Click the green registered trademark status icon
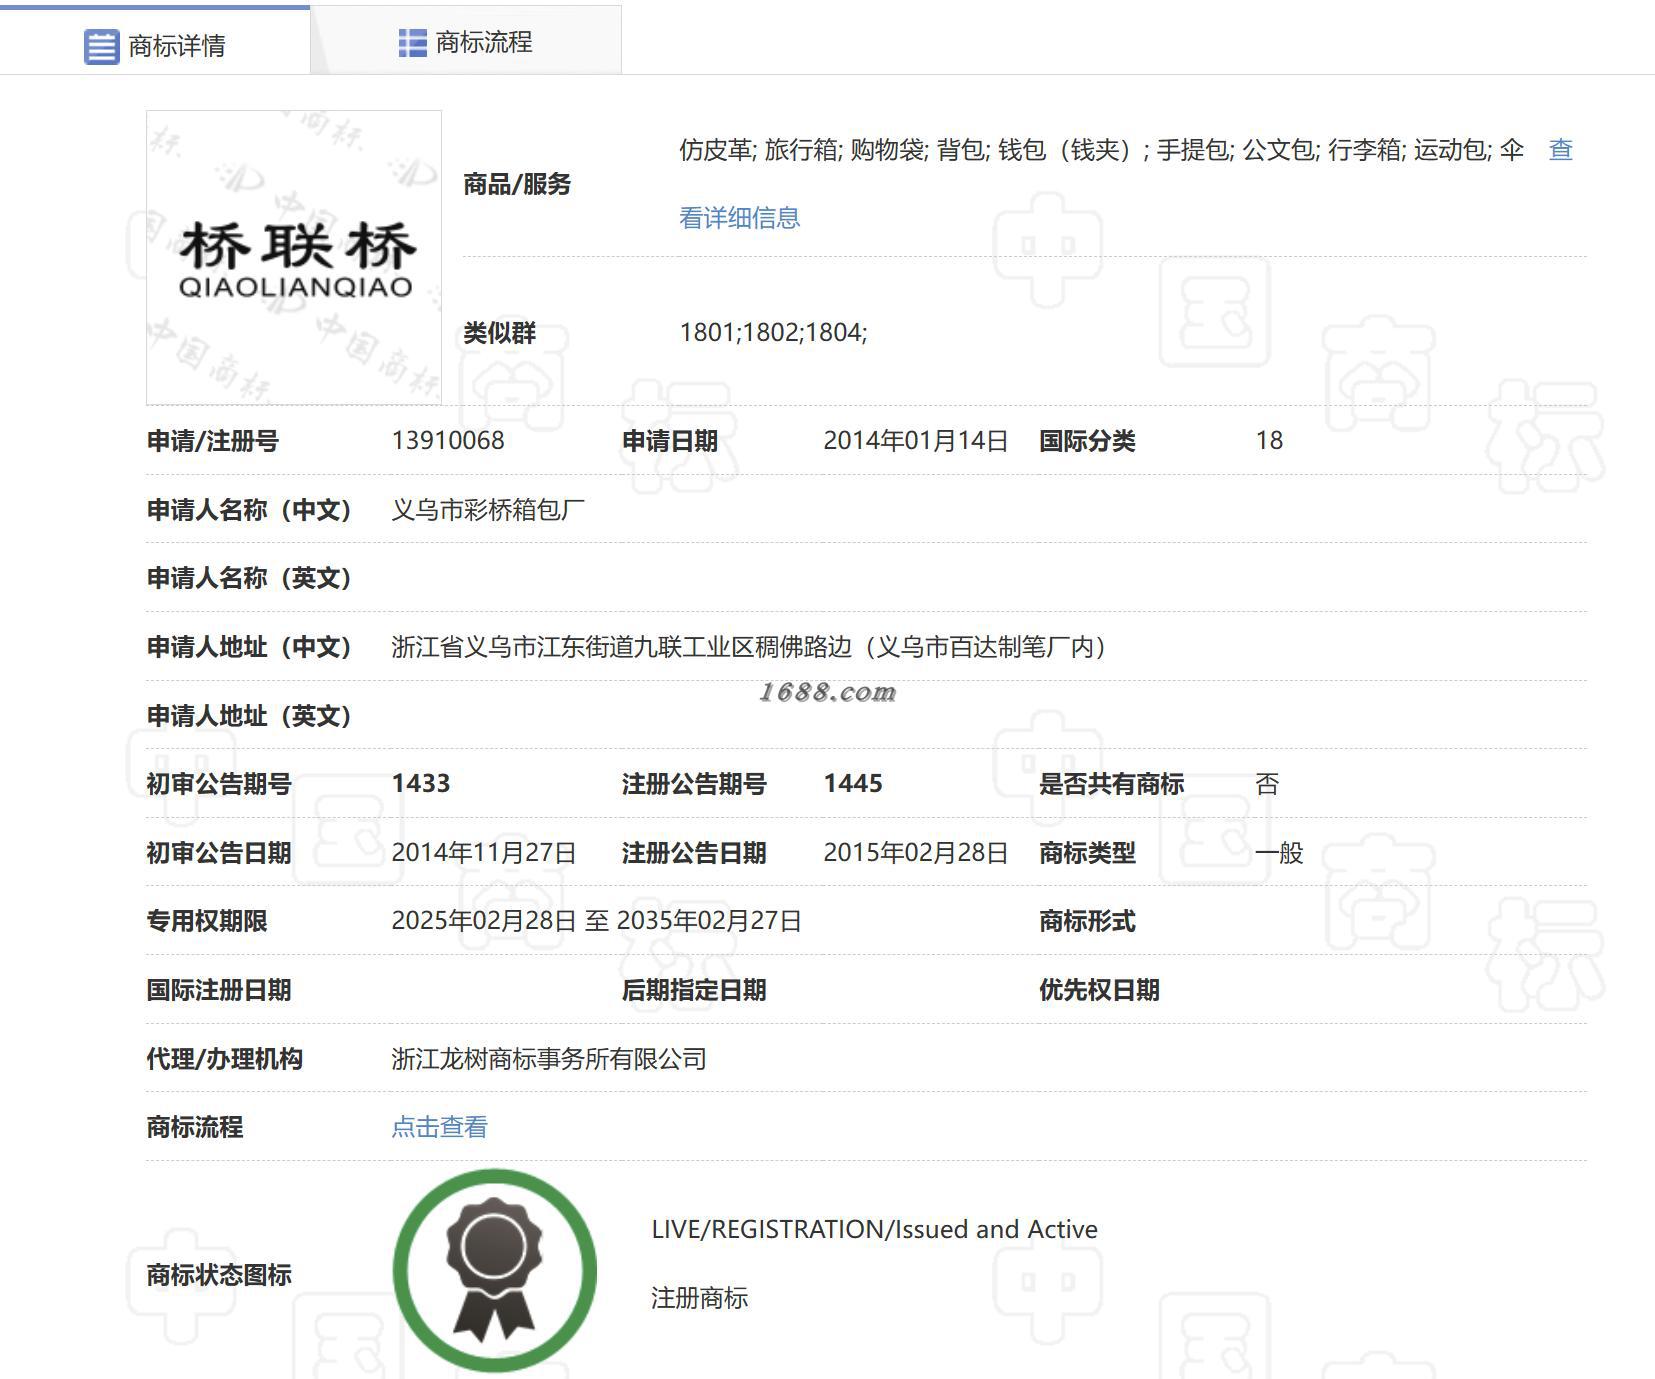 pyautogui.click(x=495, y=1271)
